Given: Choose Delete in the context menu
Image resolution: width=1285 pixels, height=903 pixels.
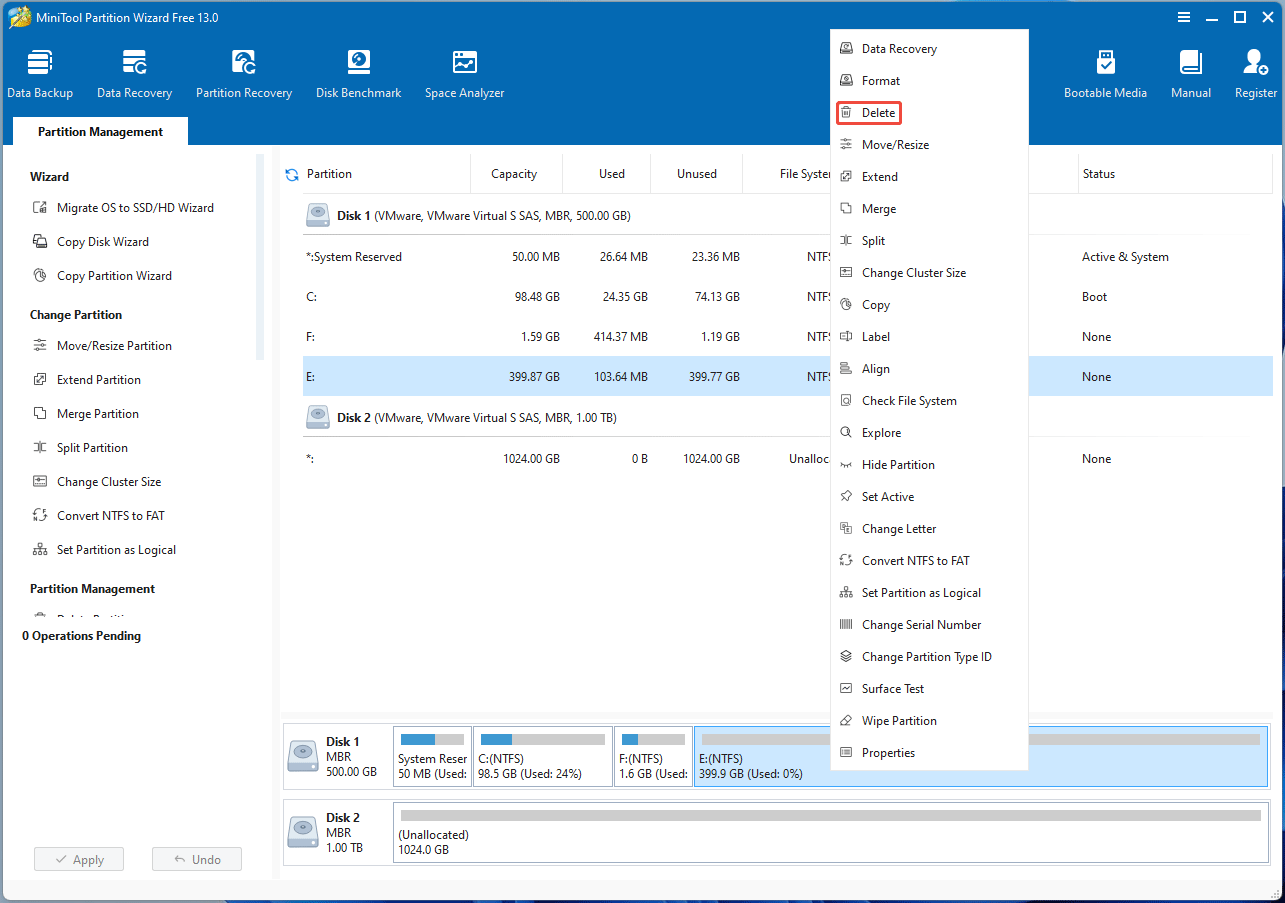Looking at the screenshot, I should point(878,113).
